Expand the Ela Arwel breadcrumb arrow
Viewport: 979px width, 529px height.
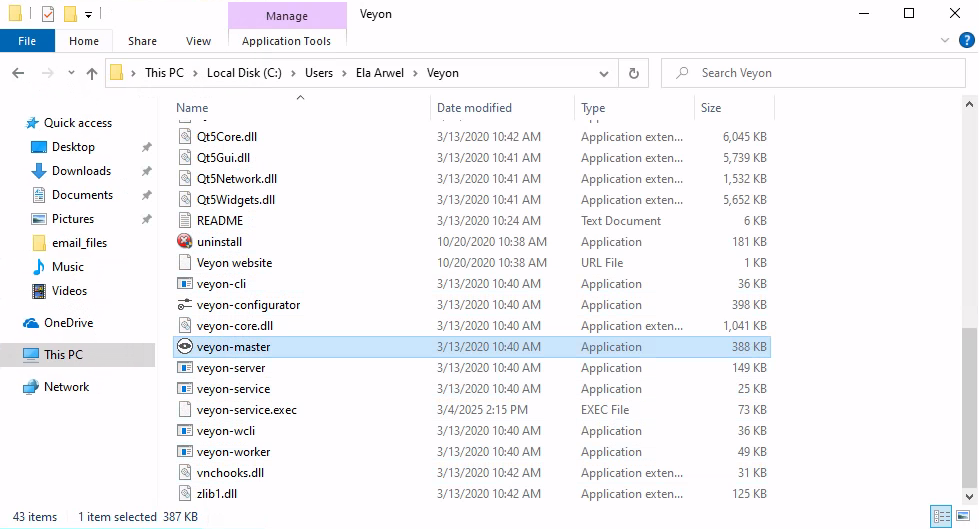pos(415,73)
